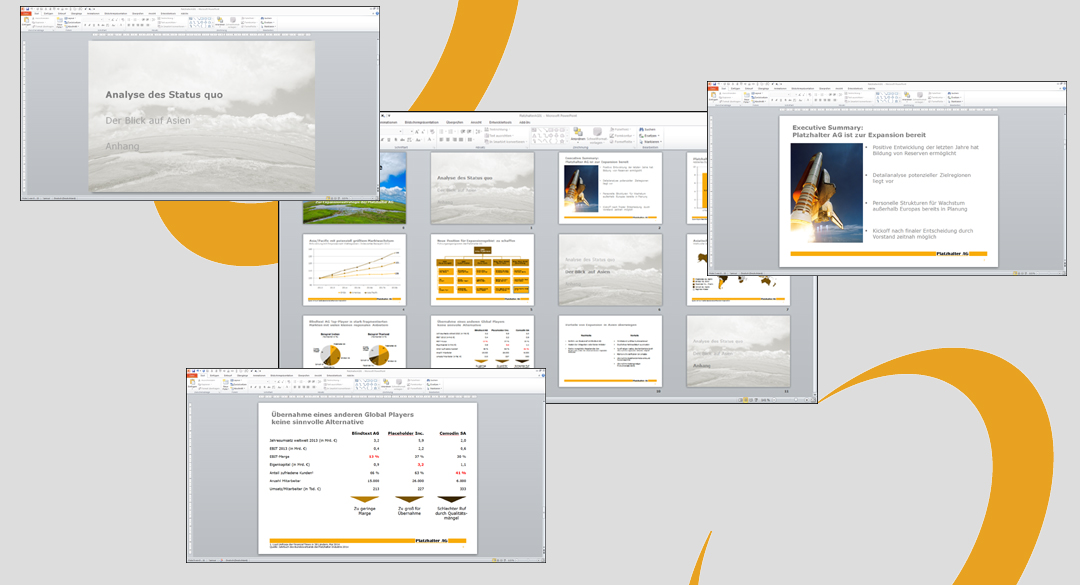Click Einfügen paste button in top-left PowerPoint window

pos(26,21)
